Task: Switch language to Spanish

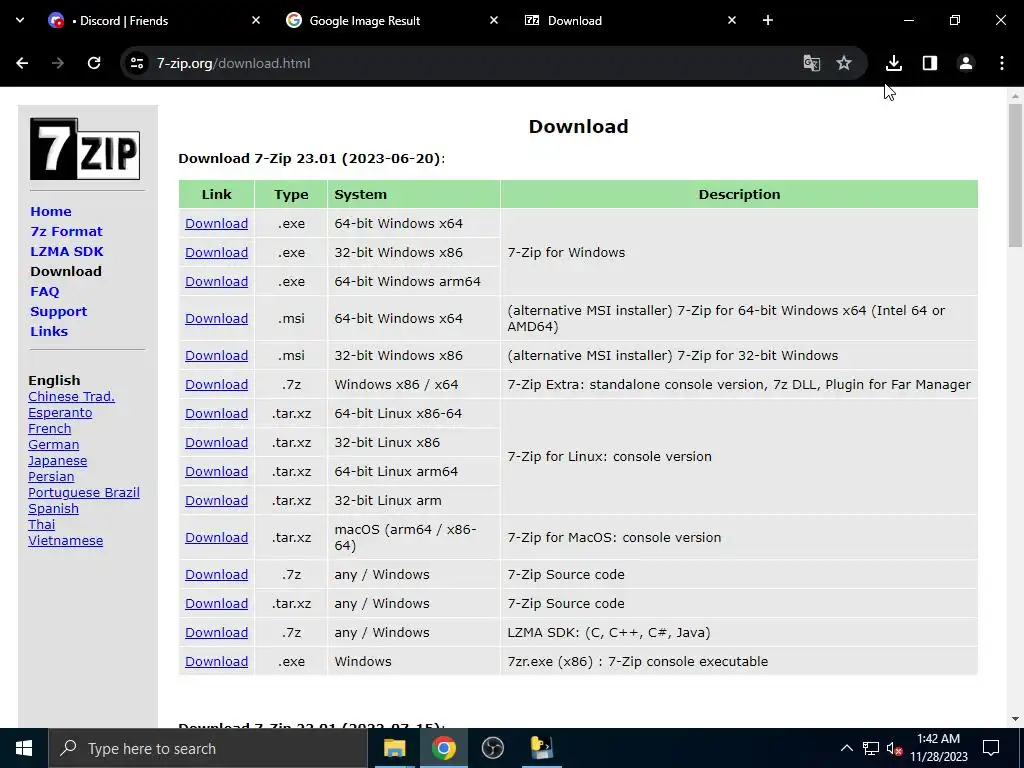Action: [x=54, y=509]
